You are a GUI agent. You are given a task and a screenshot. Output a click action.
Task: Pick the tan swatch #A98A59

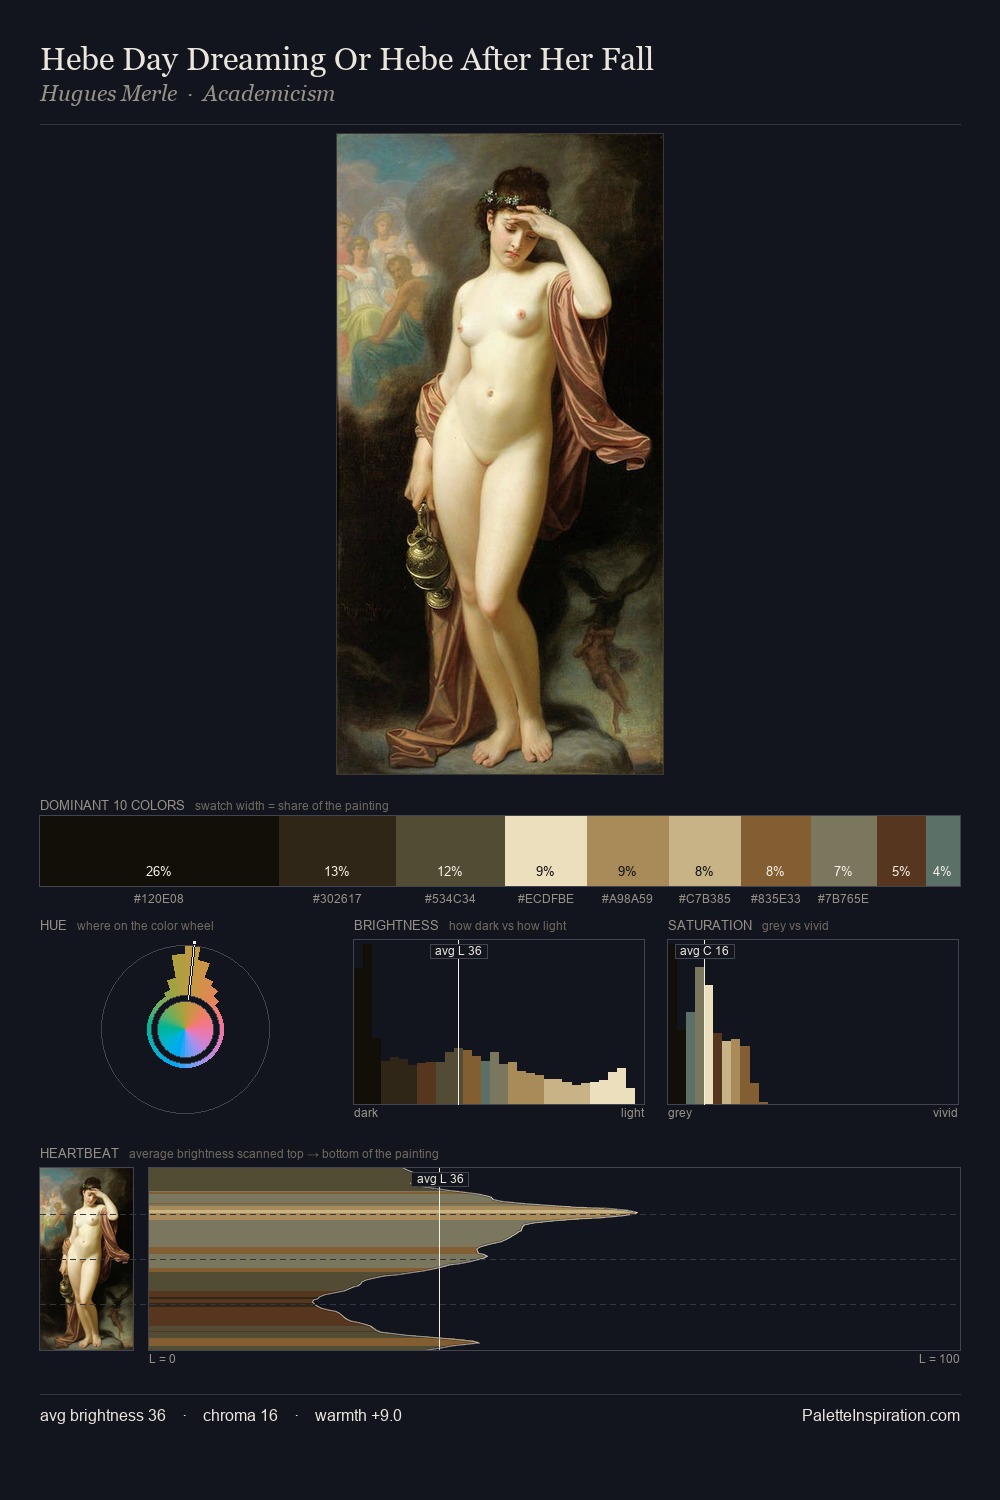click(x=627, y=851)
